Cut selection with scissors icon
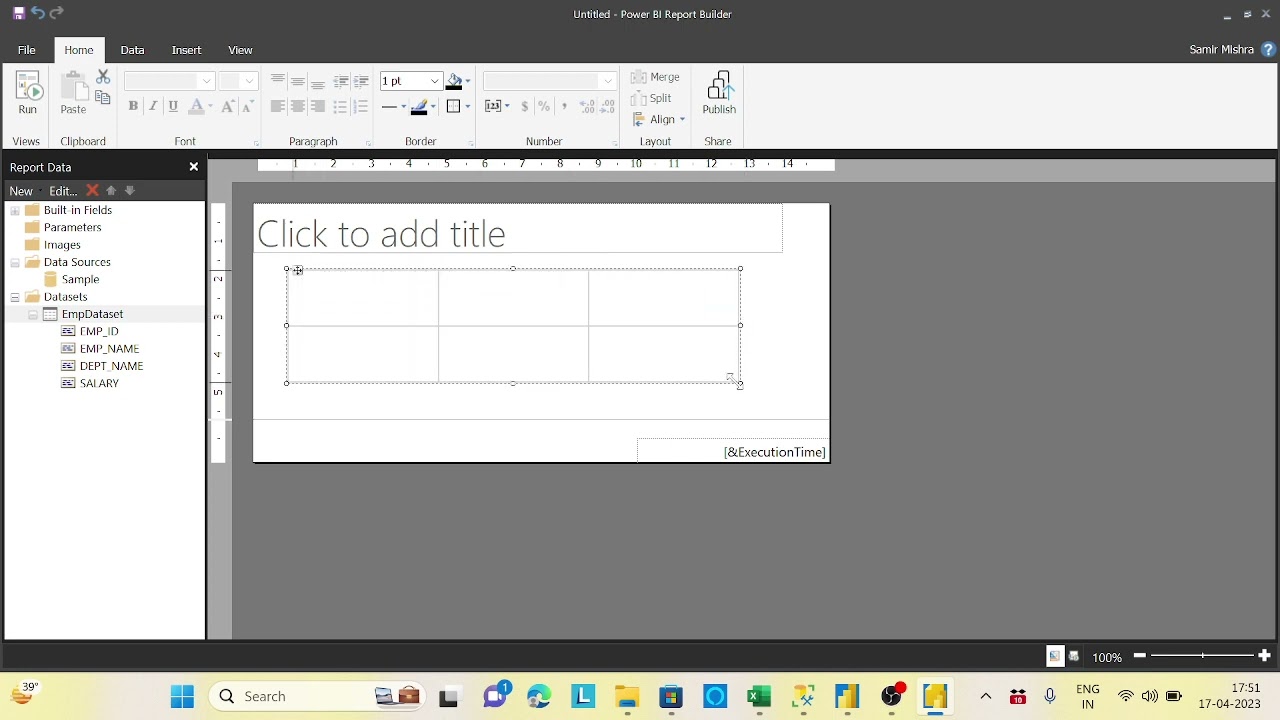1280x720 pixels. click(103, 77)
